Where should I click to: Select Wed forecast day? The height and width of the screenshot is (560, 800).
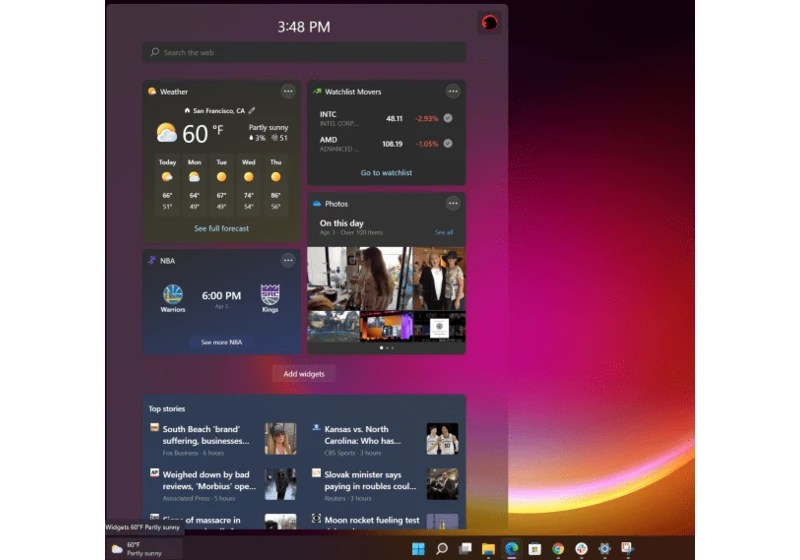(x=248, y=185)
